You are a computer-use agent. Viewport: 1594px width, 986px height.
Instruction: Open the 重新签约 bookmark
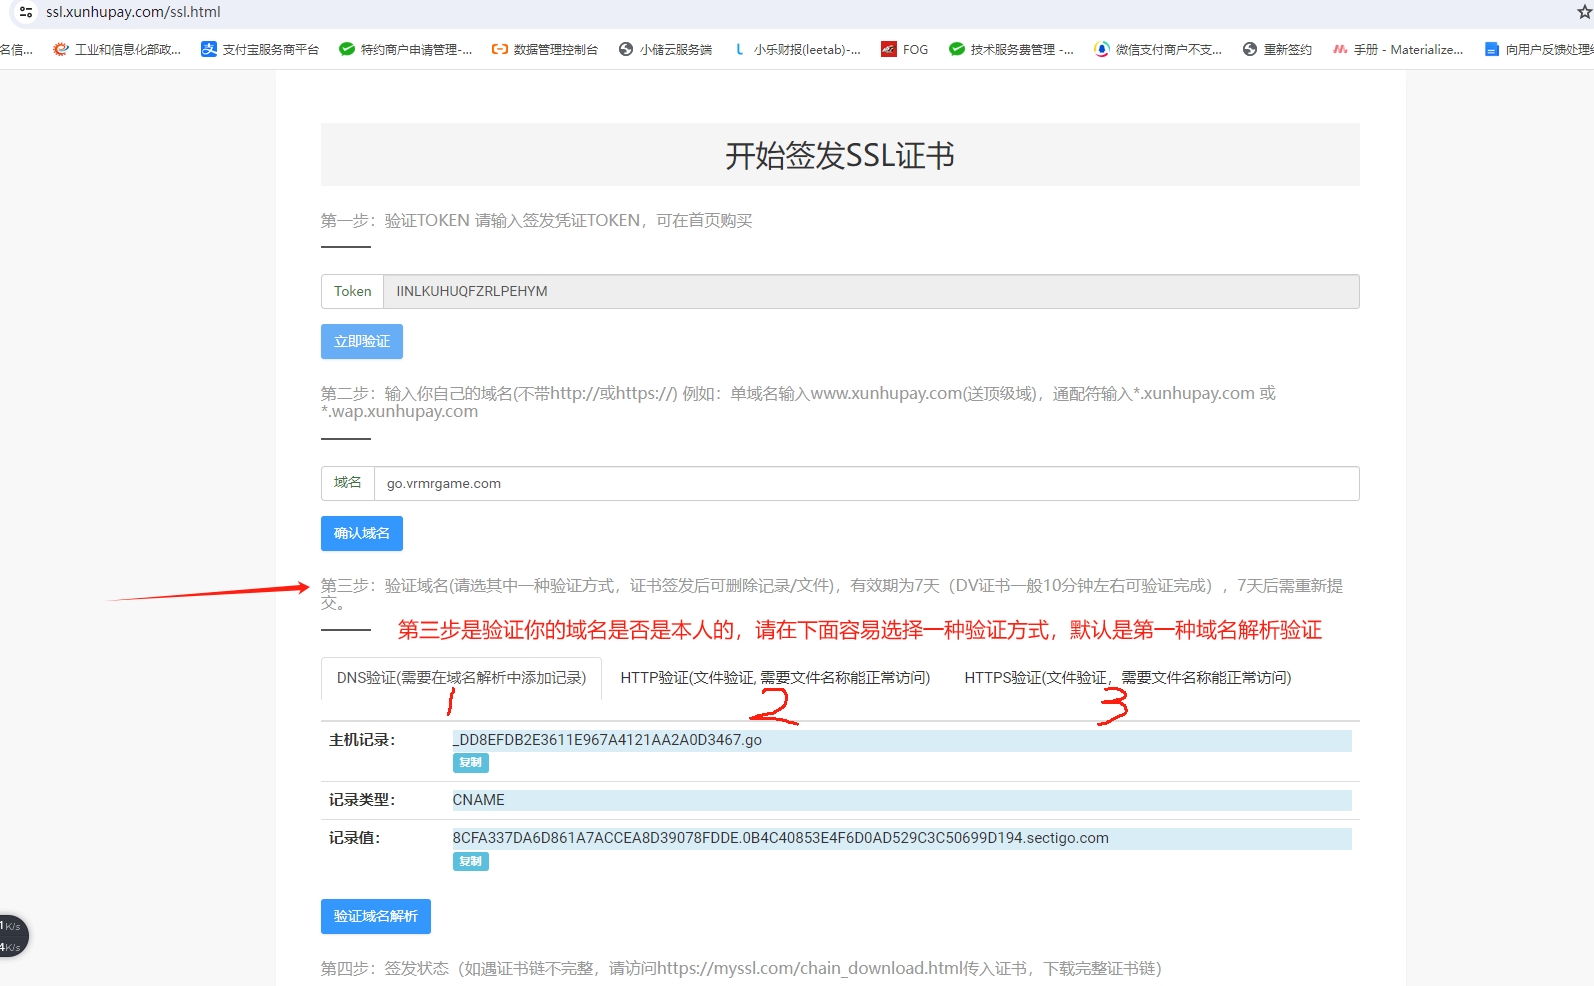[1277, 49]
